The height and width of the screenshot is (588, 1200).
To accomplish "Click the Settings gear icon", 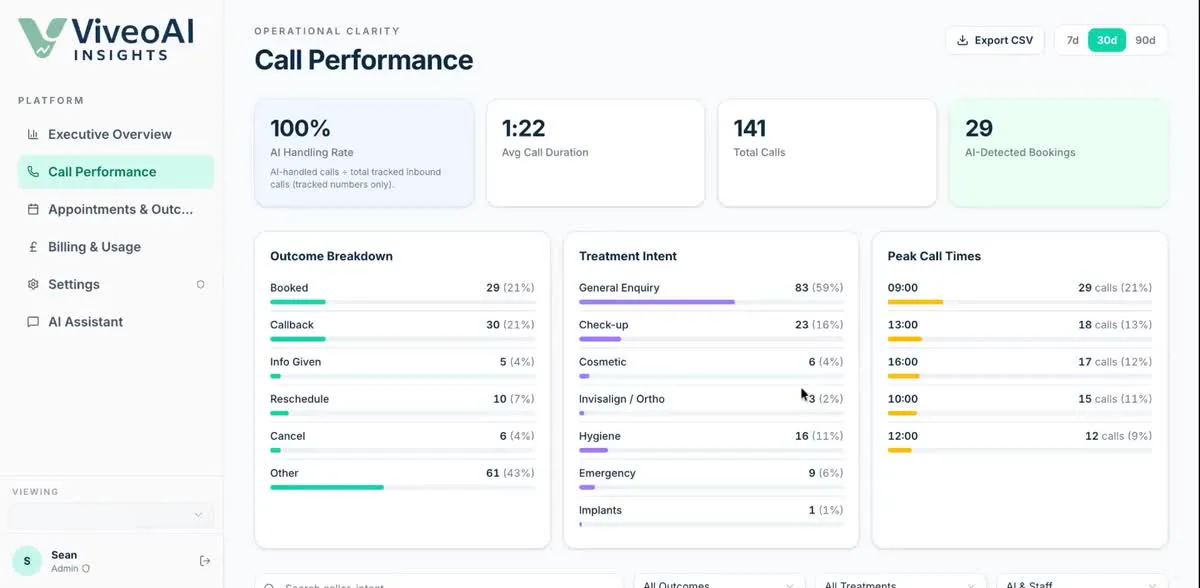I will pyautogui.click(x=33, y=284).
